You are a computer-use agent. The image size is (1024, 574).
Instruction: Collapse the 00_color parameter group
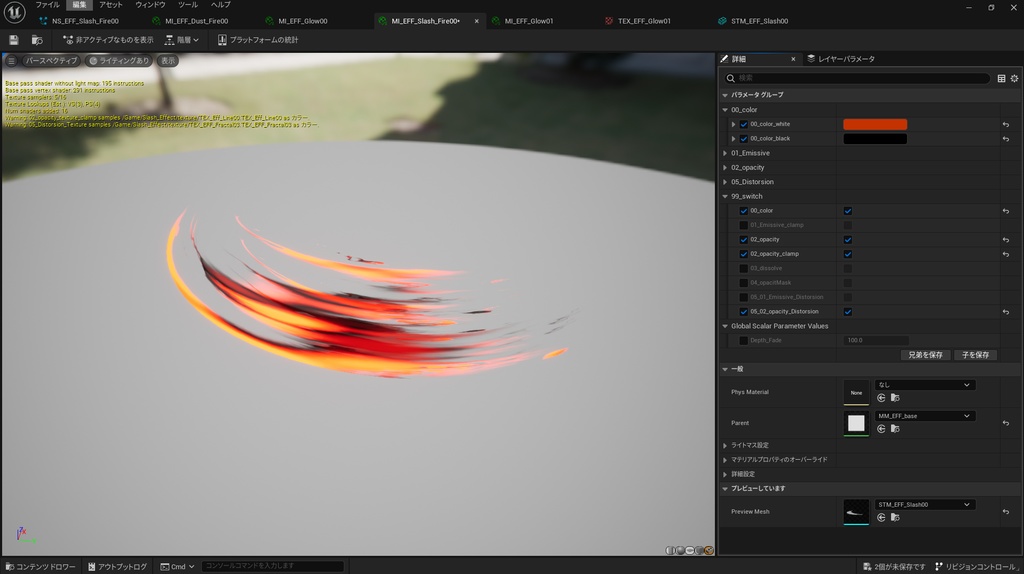pos(725,110)
